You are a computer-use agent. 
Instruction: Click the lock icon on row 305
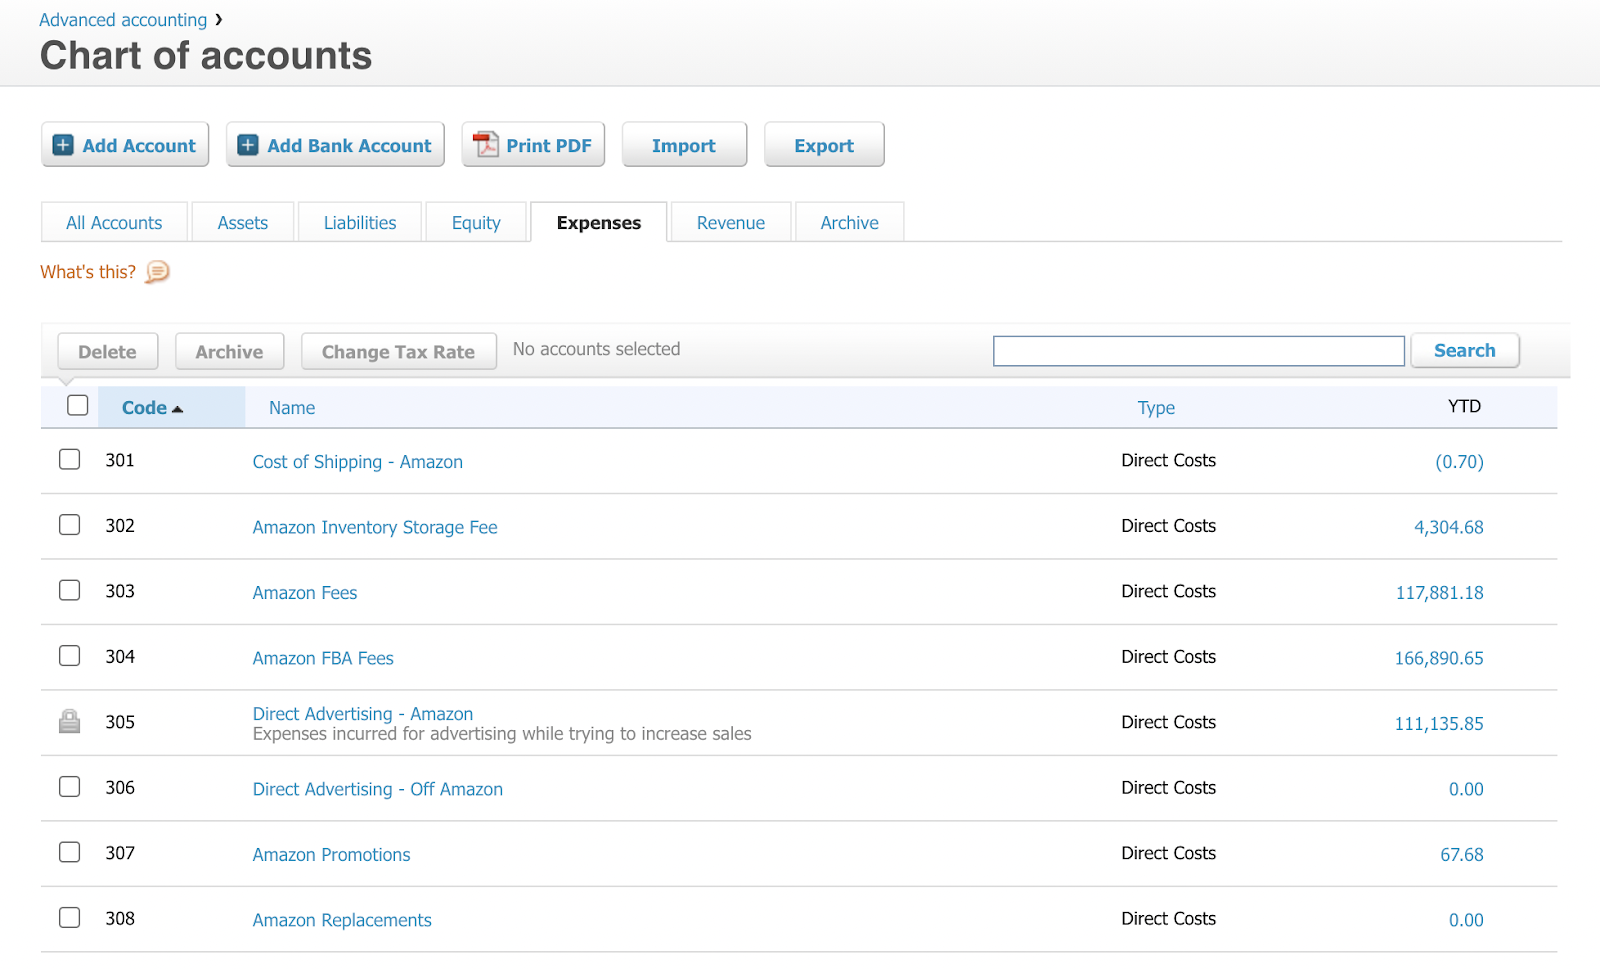(69, 721)
